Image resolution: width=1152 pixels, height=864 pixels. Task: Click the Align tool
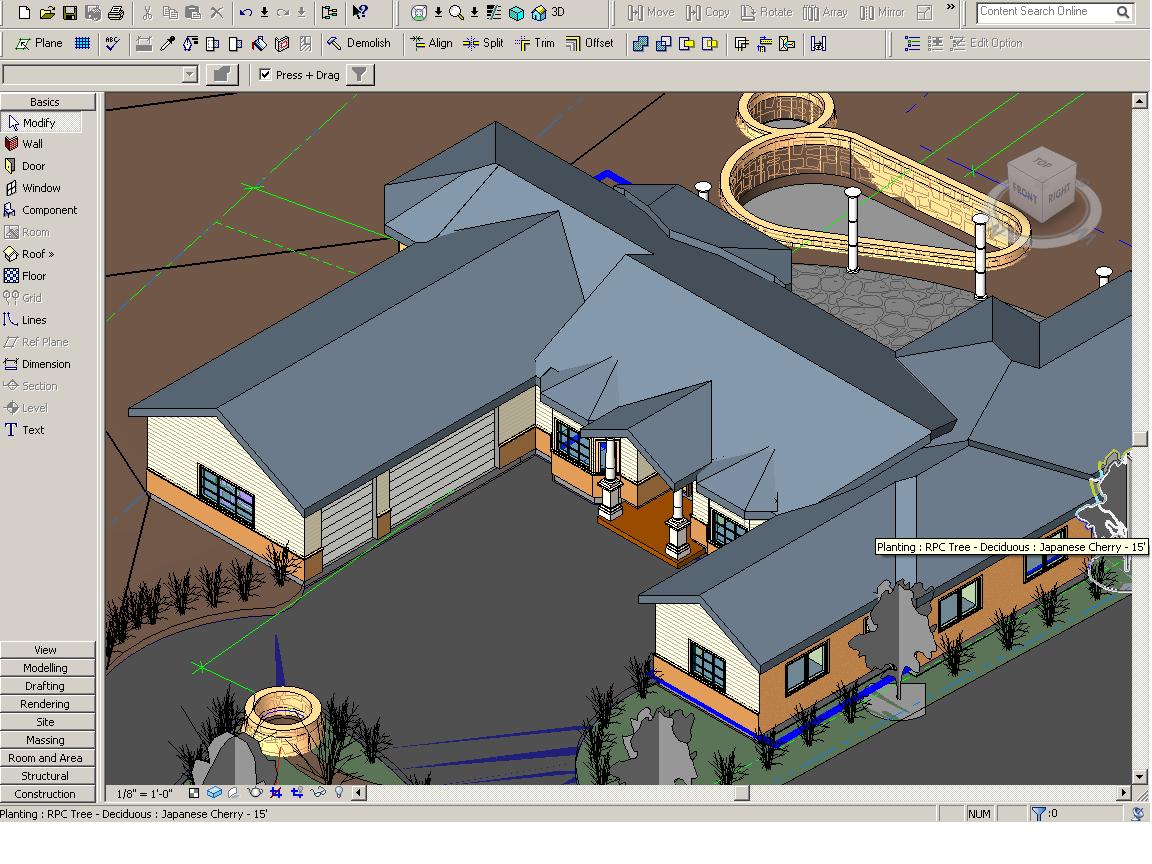[x=431, y=43]
